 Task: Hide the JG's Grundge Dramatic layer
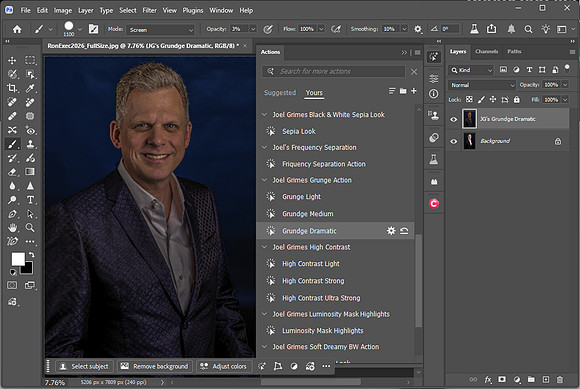[454, 119]
